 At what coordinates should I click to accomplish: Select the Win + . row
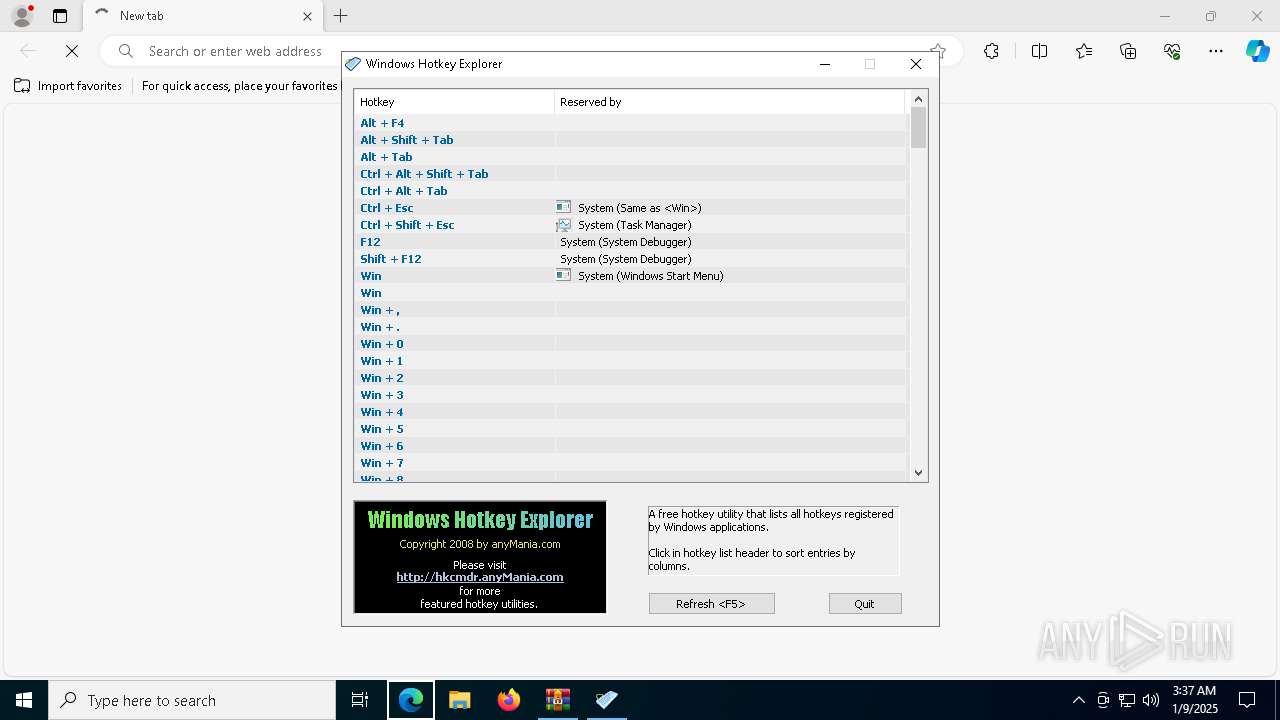[631, 327]
